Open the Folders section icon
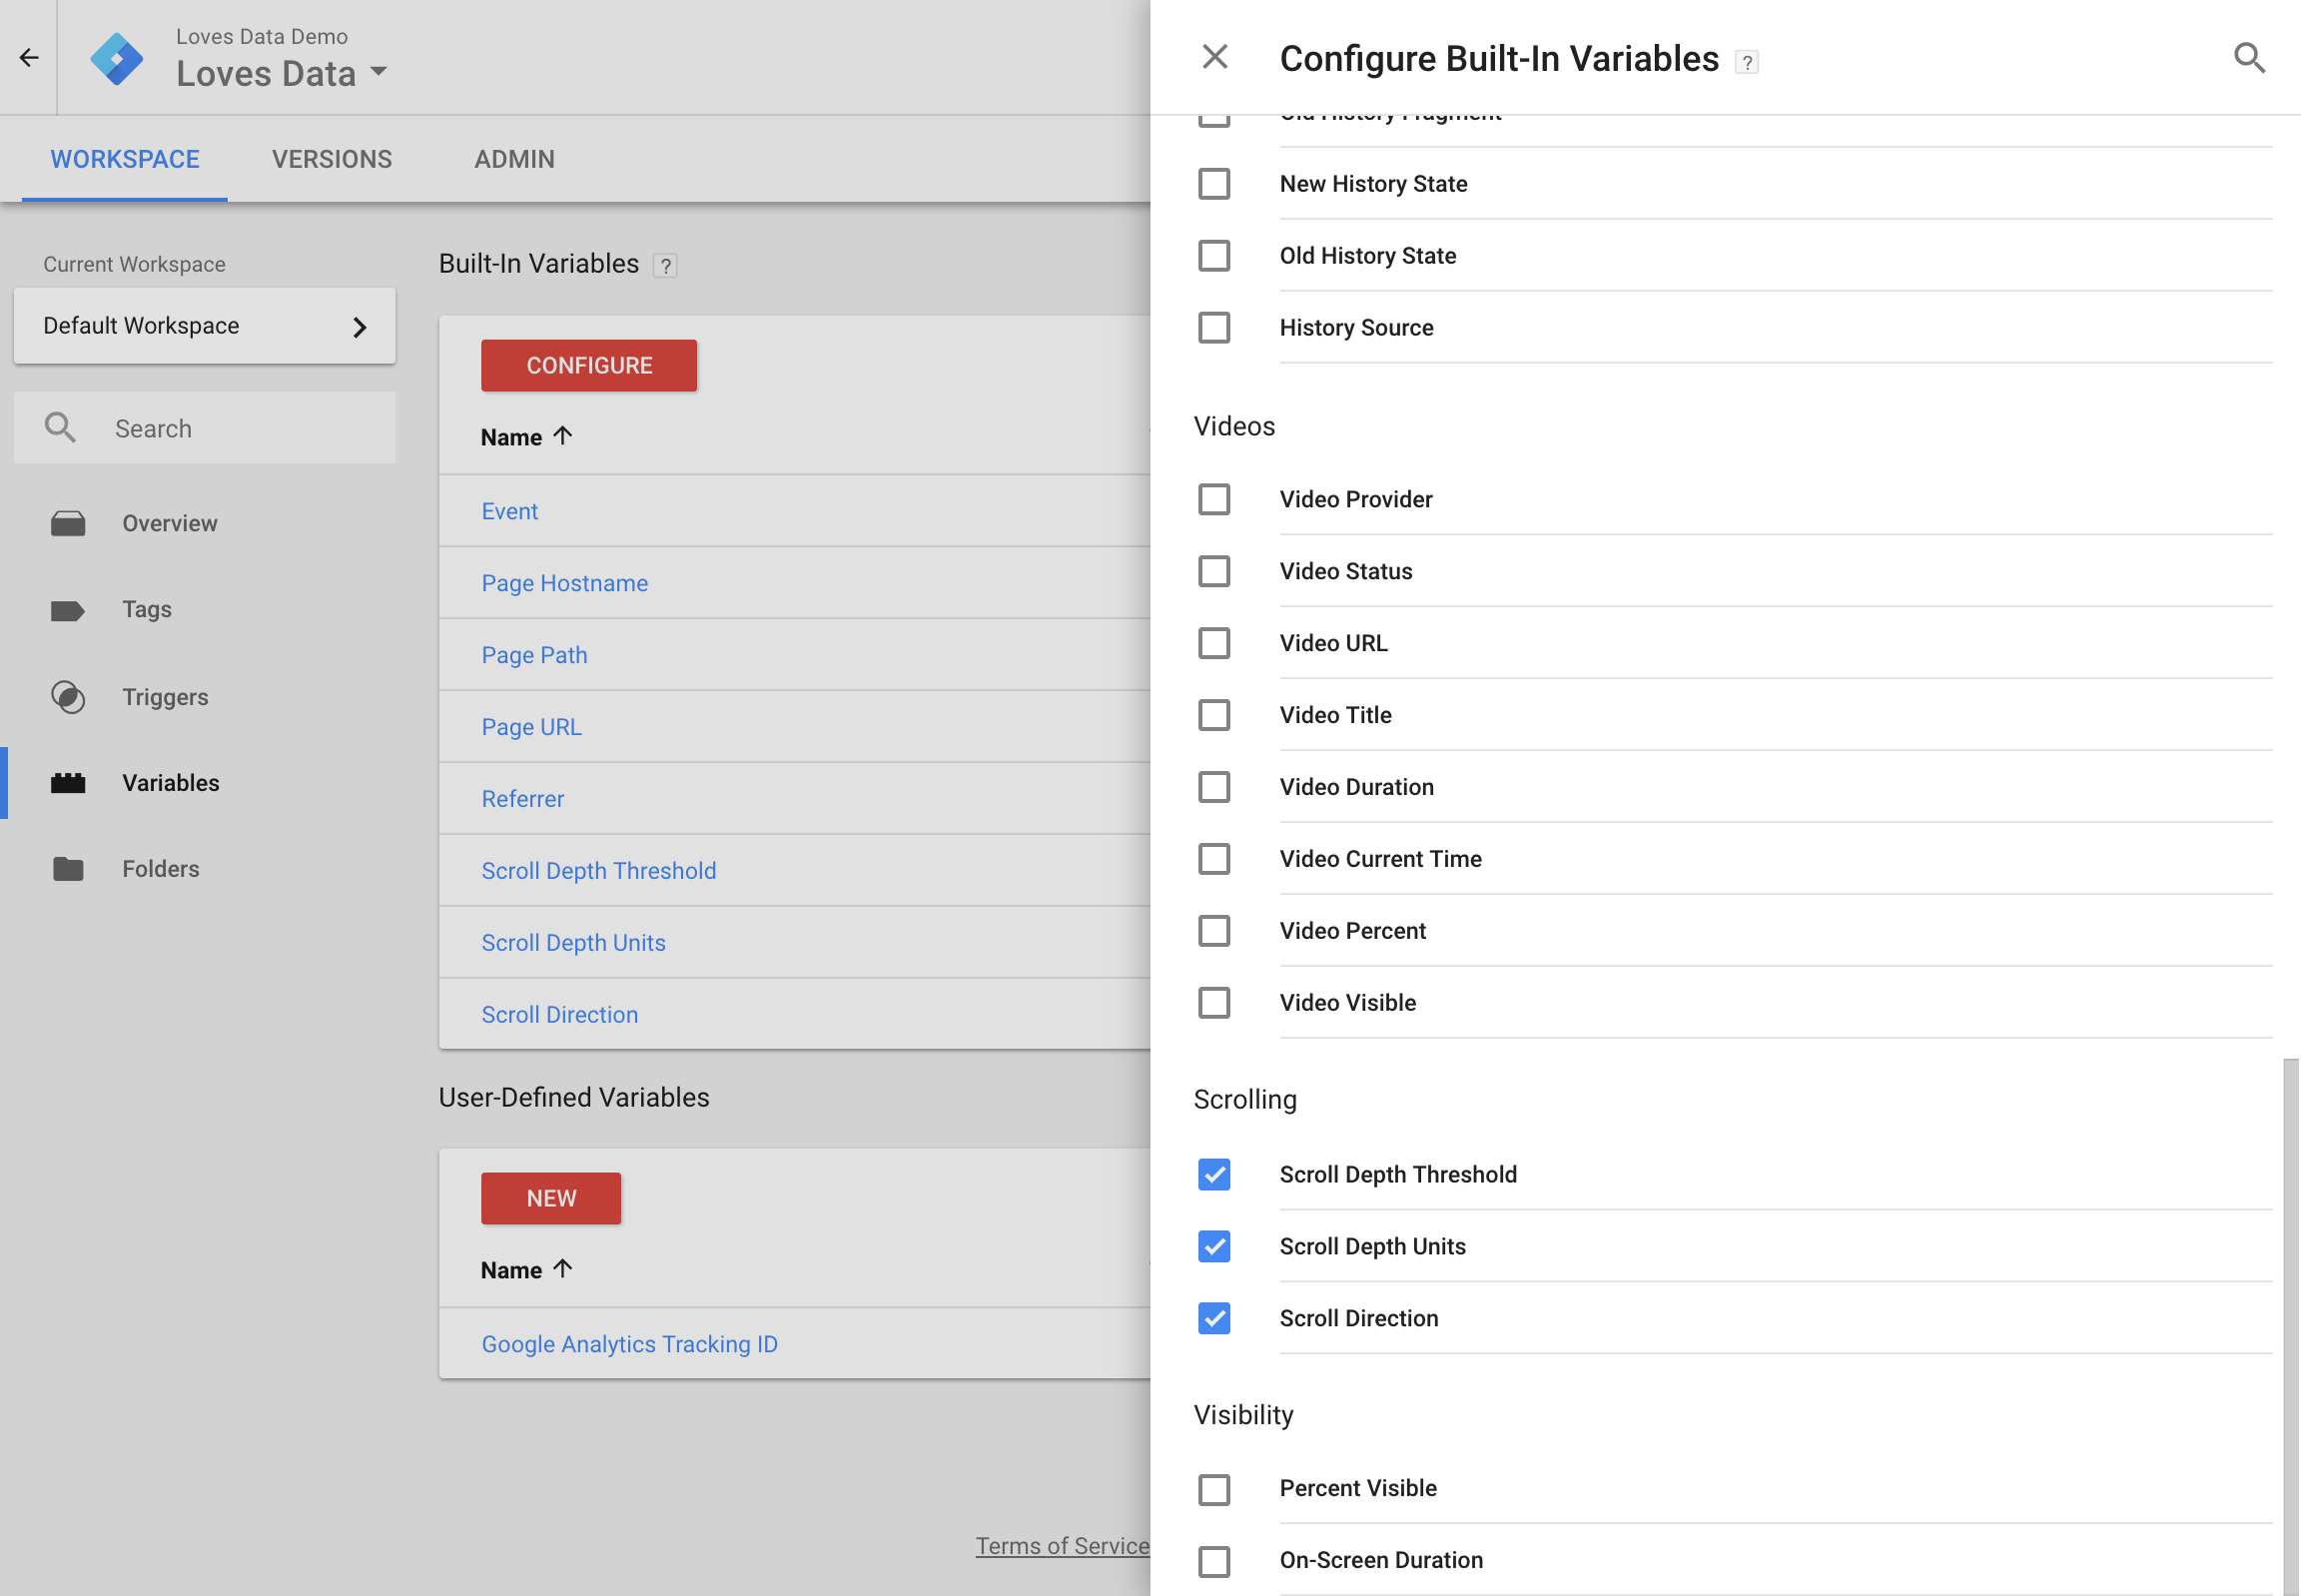 [x=67, y=868]
